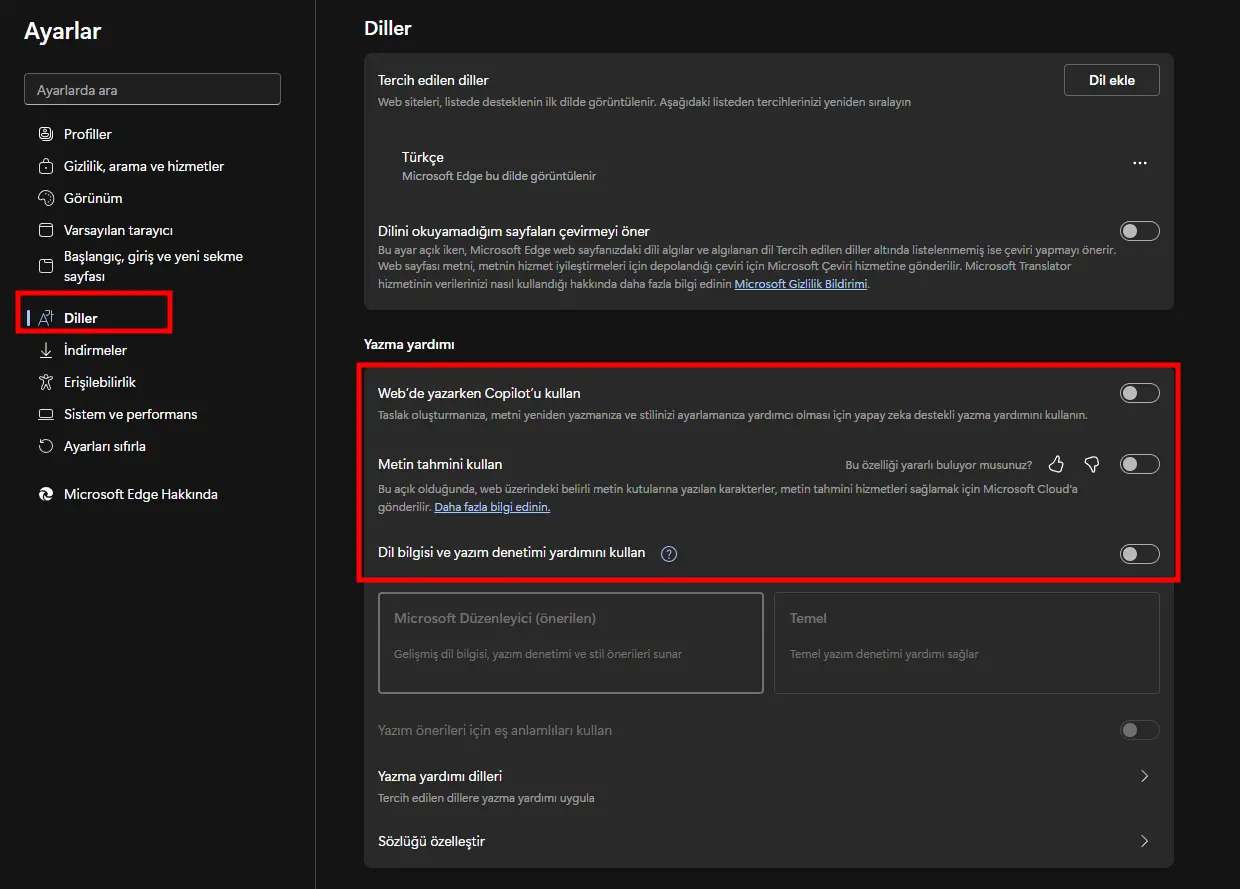The image size is (1240, 889).
Task: Click 'Bu özelliği yararlı buluyor musunuz?' text
Action: (939, 465)
